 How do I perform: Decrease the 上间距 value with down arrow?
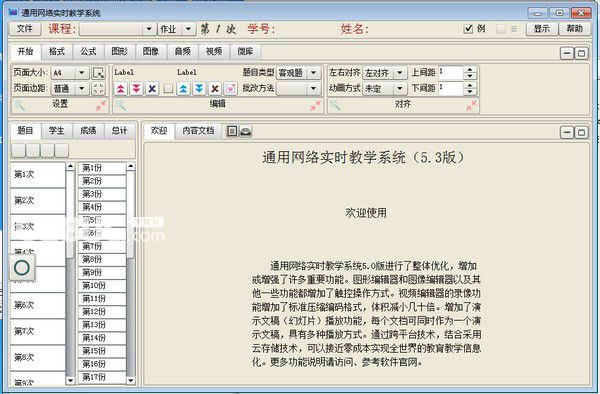point(470,76)
